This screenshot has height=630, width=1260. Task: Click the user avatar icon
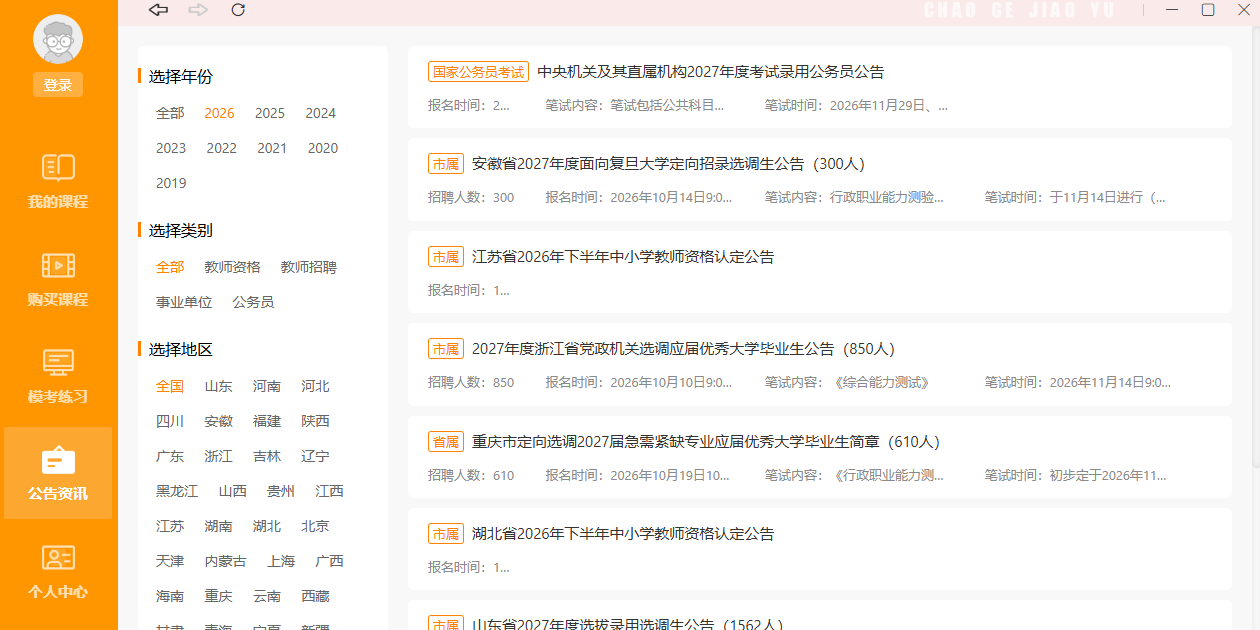58,40
